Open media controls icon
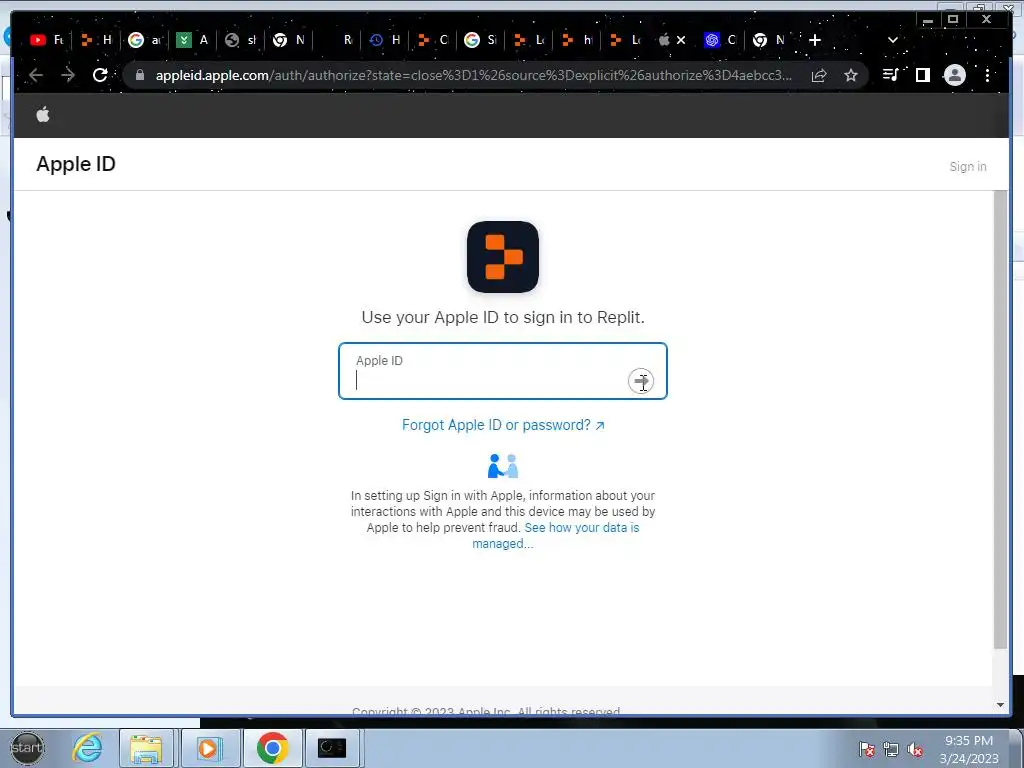Viewport: 1024px width, 768px height. (x=891, y=75)
